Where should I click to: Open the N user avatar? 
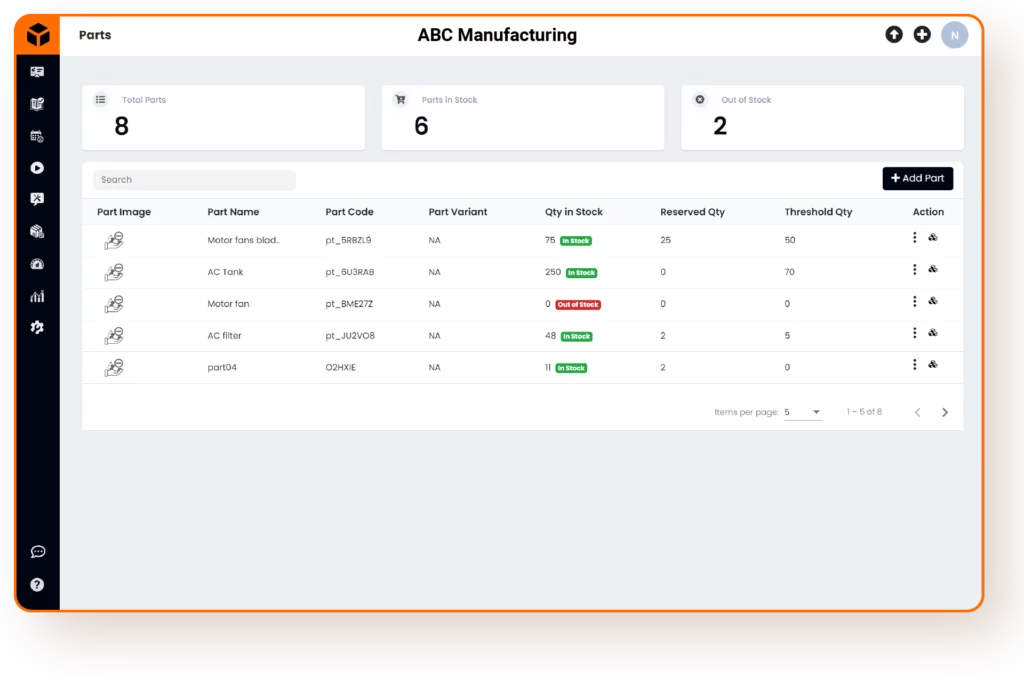pos(954,35)
